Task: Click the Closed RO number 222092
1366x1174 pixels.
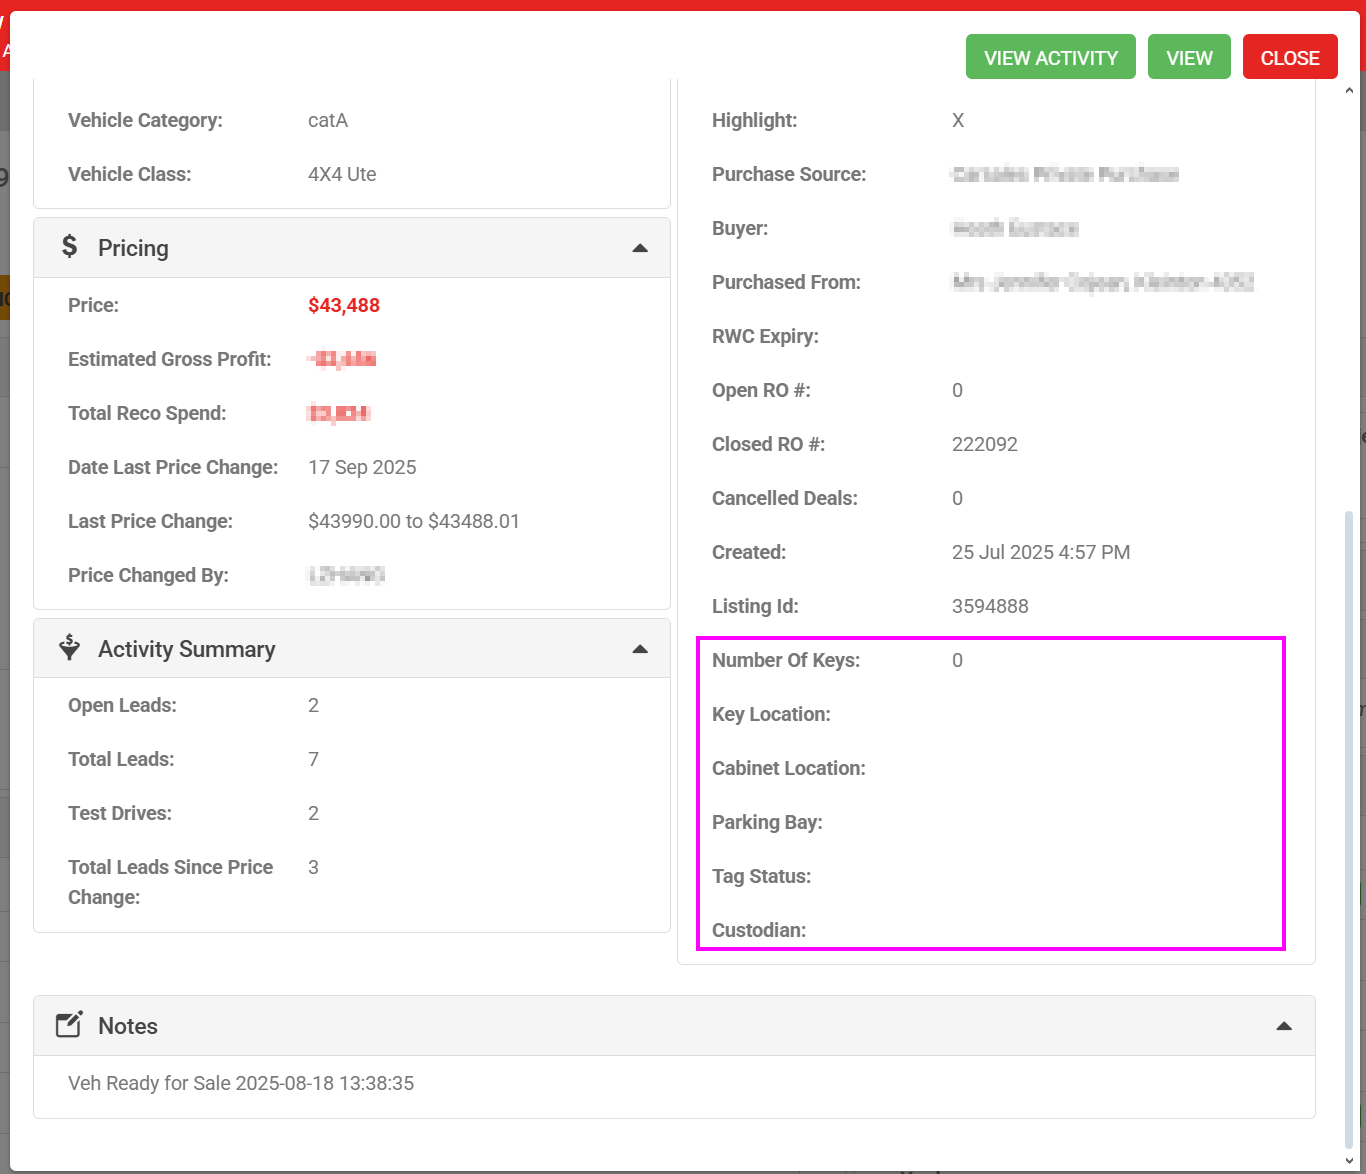Action: pos(984,444)
